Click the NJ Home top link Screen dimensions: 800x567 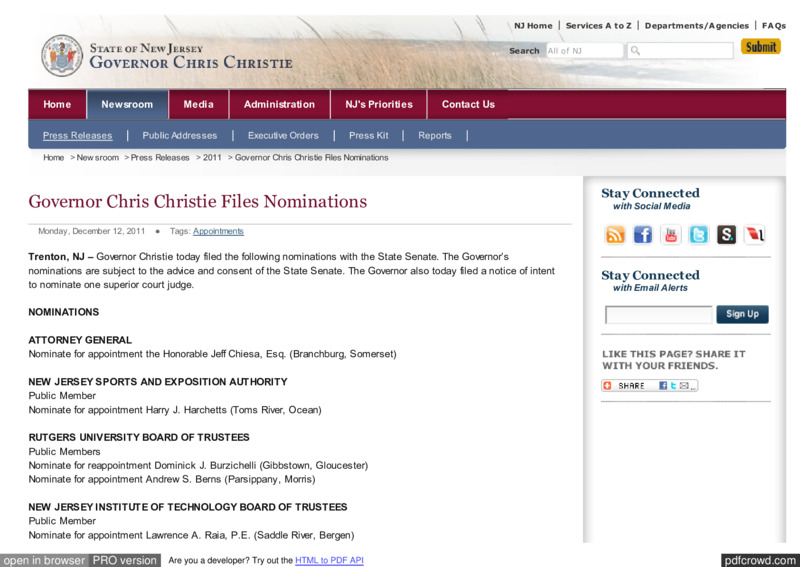pyautogui.click(x=533, y=26)
